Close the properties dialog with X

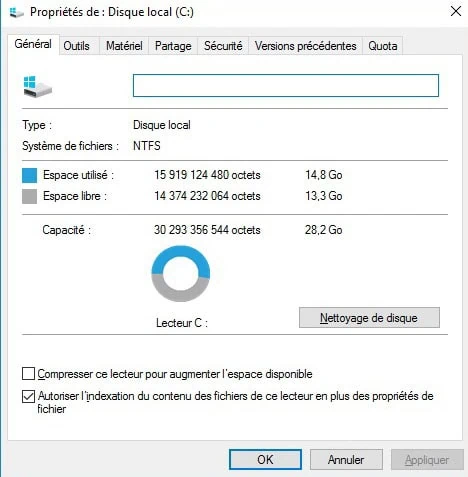click(456, 11)
